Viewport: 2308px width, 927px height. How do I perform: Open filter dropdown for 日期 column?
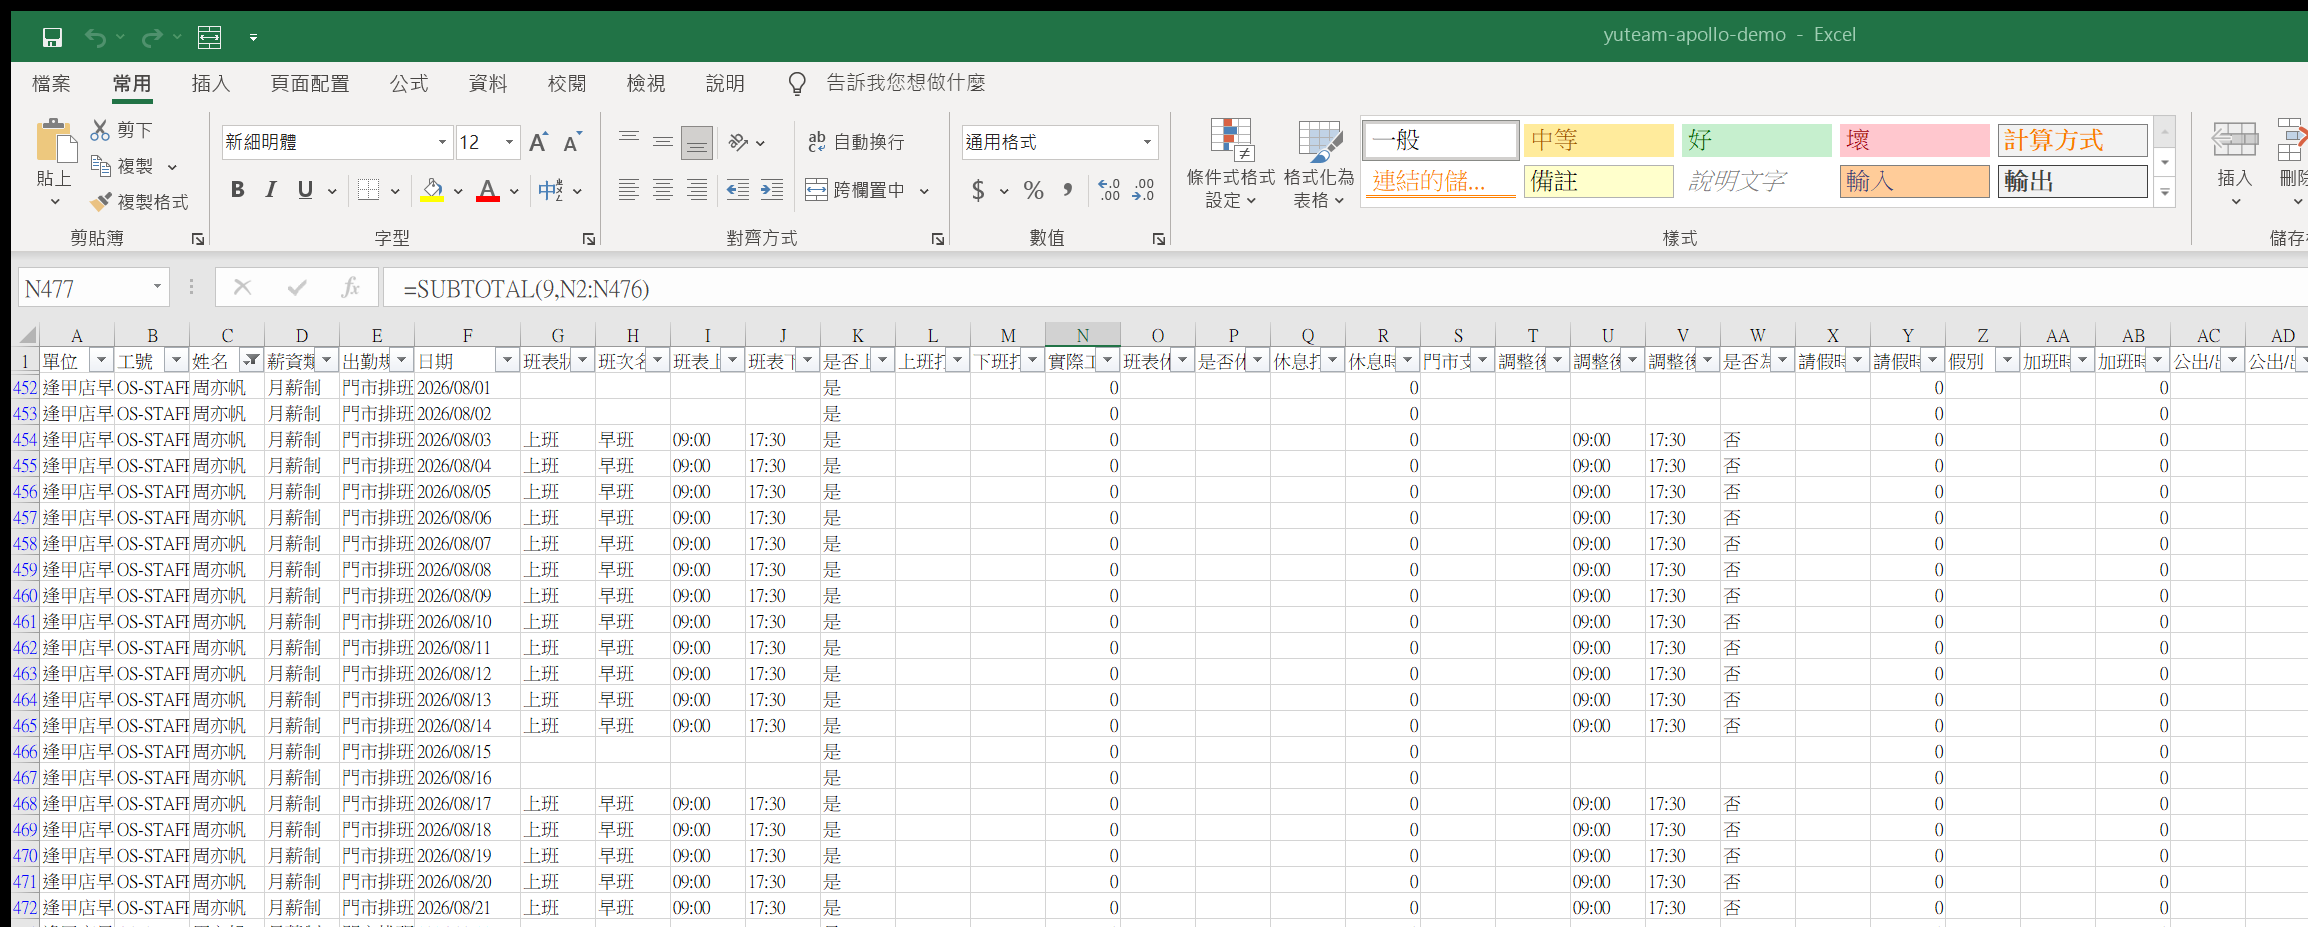coord(507,360)
